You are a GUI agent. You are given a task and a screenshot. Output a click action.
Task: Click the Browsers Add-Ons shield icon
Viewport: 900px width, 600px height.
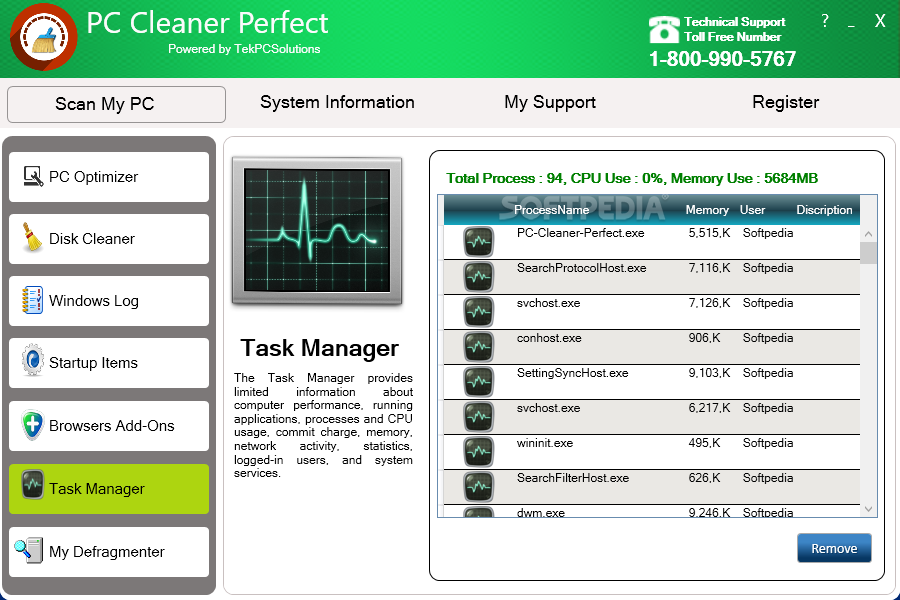pyautogui.click(x=33, y=425)
